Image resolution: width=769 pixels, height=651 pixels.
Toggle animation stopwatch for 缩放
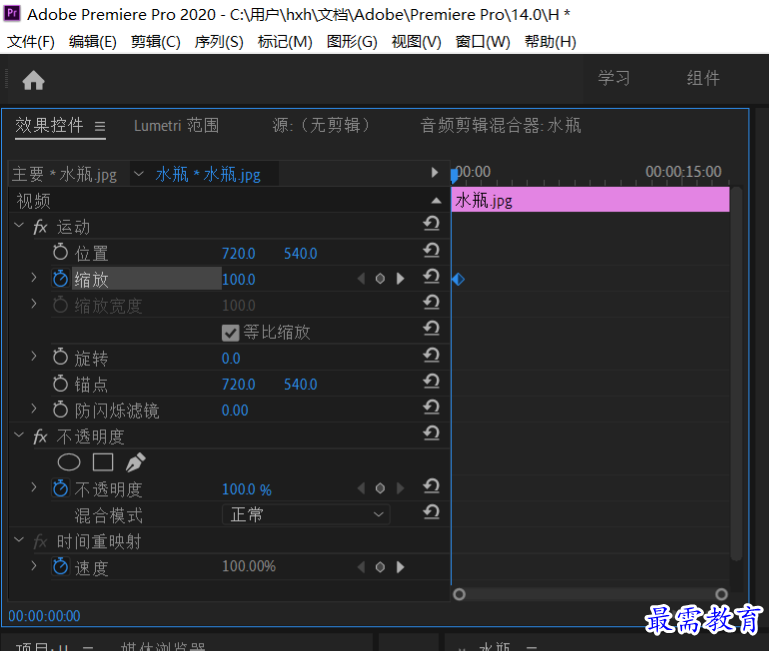[60, 279]
